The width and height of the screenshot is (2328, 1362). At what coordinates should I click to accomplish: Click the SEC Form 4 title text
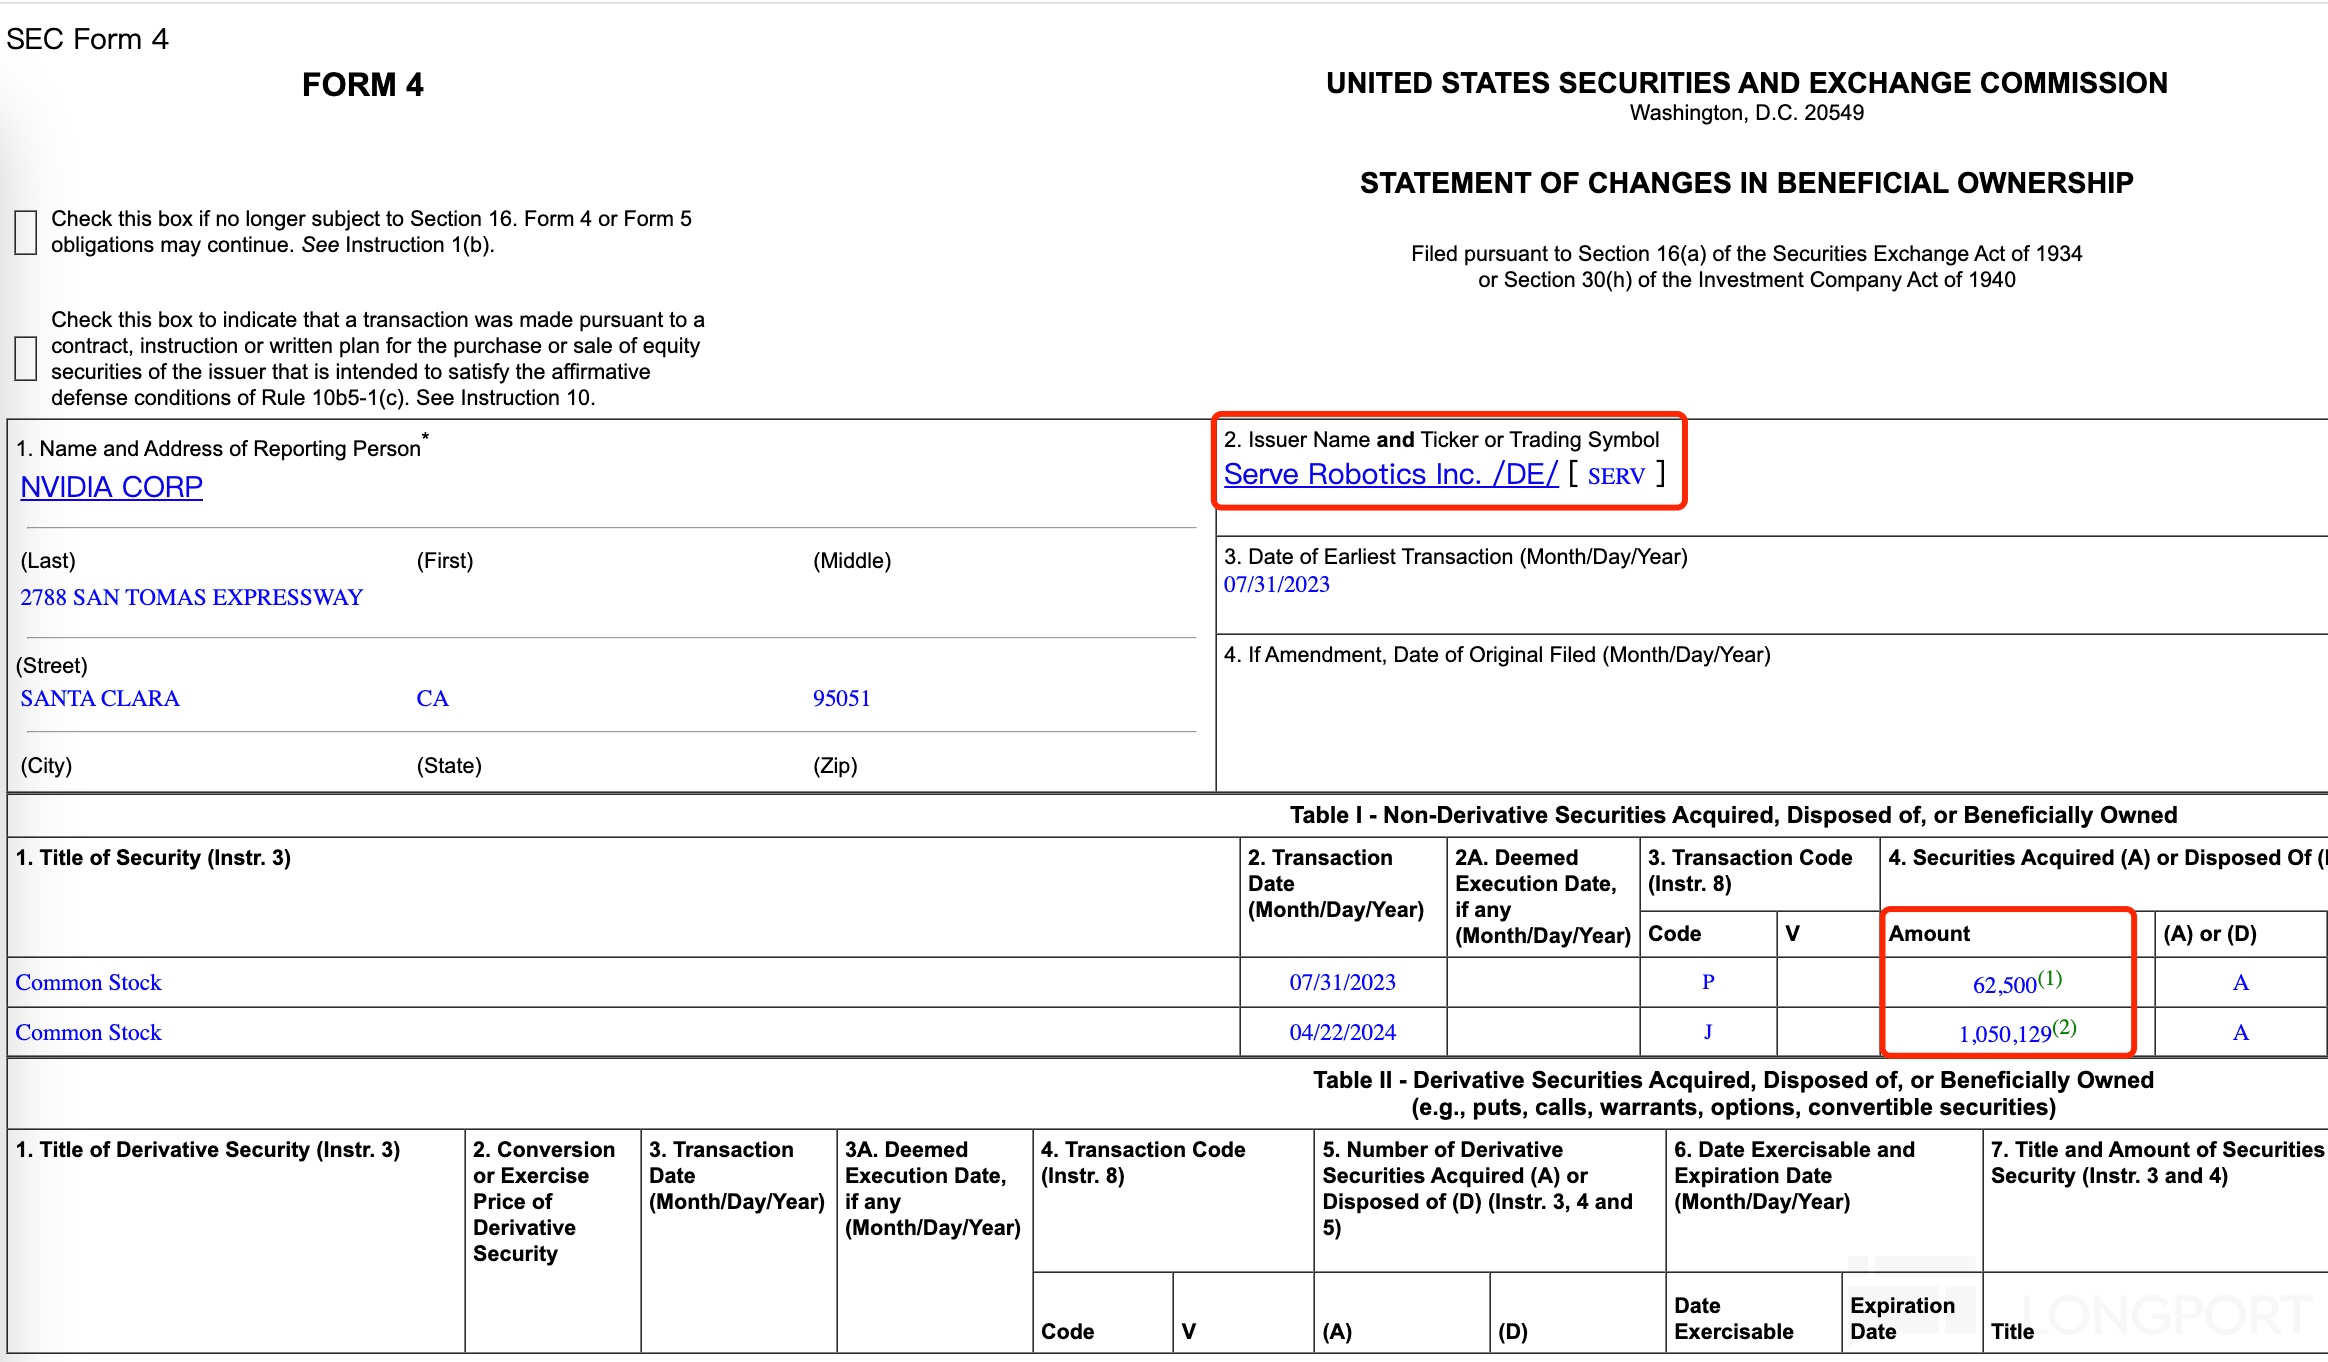[87, 39]
